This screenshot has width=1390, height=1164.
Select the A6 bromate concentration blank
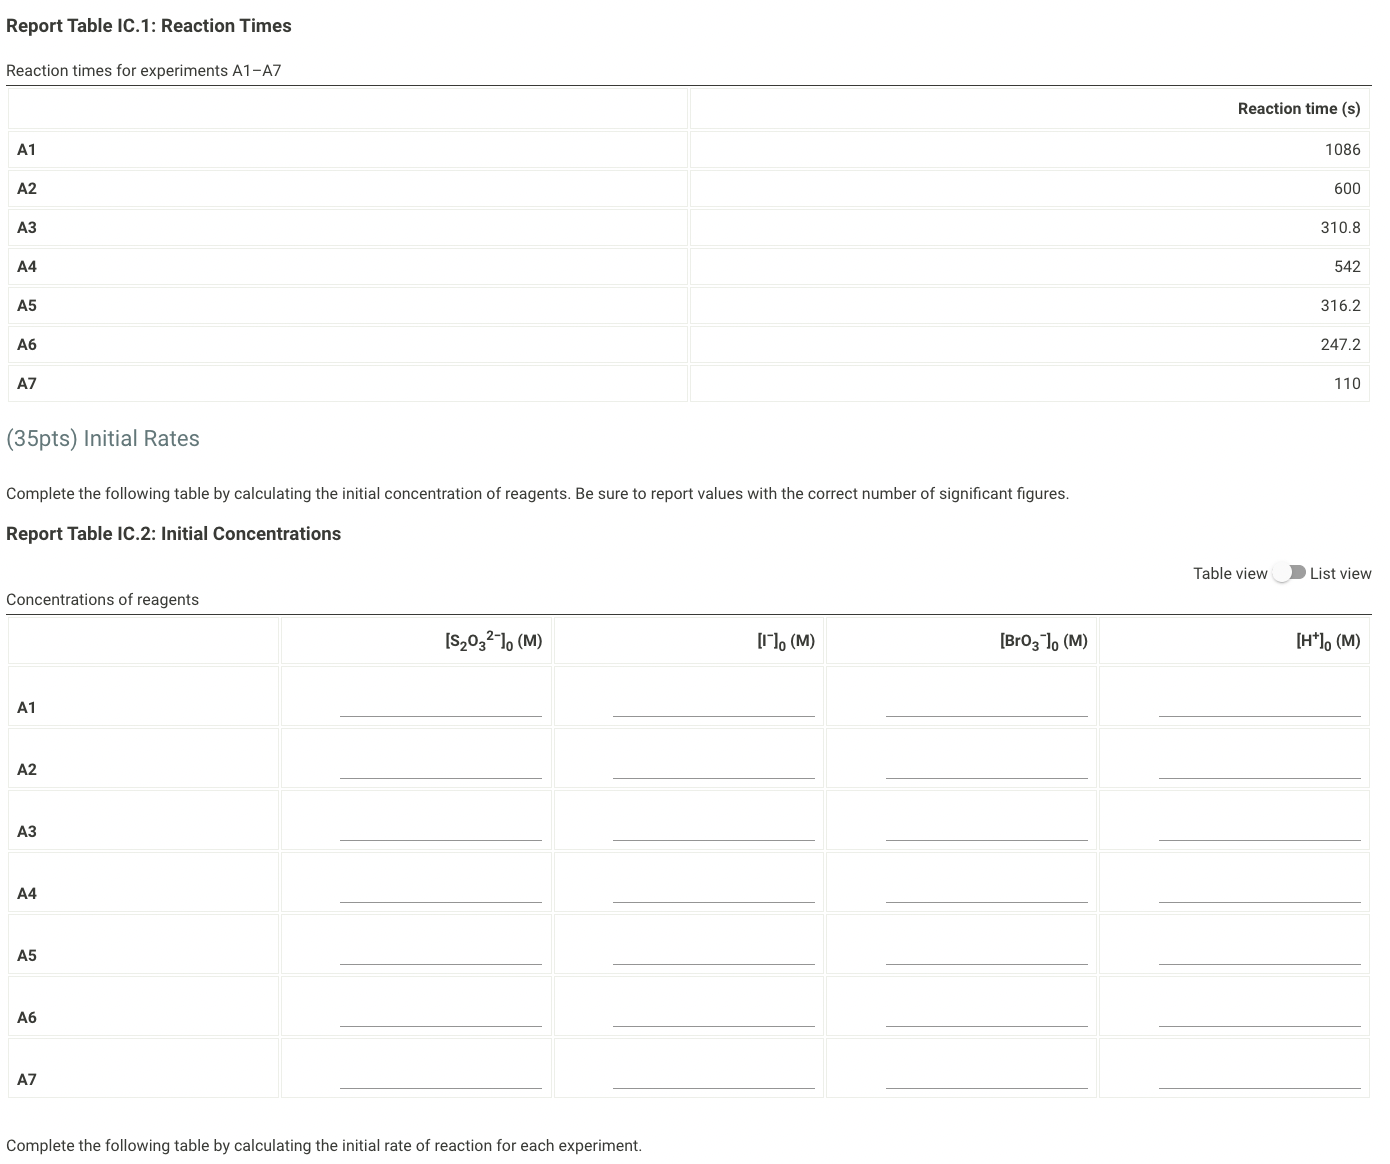click(x=987, y=1014)
